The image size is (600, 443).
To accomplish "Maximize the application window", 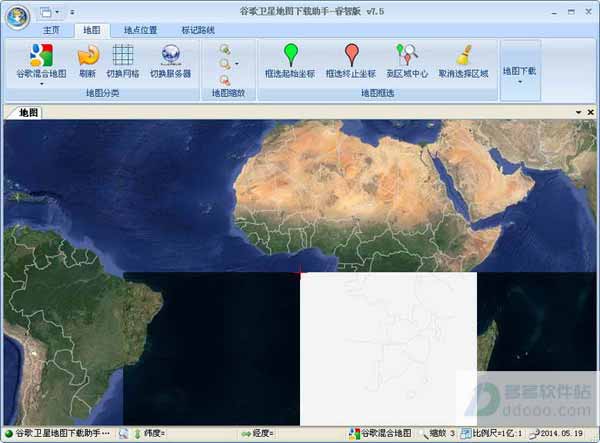I will pyautogui.click(x=571, y=12).
